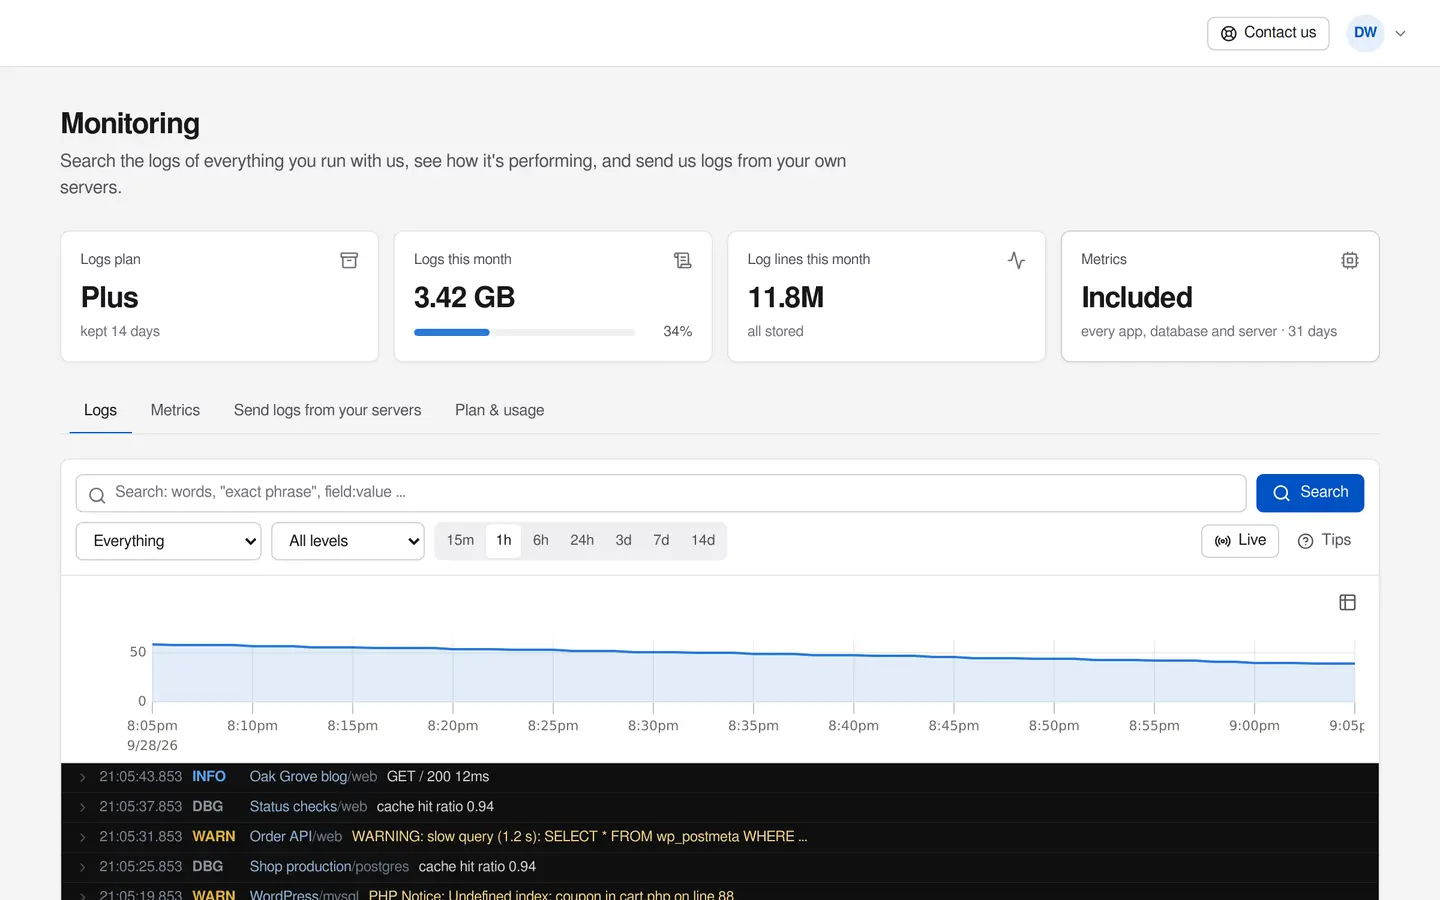Select the 14d time range
The height and width of the screenshot is (900, 1440).
[703, 540]
